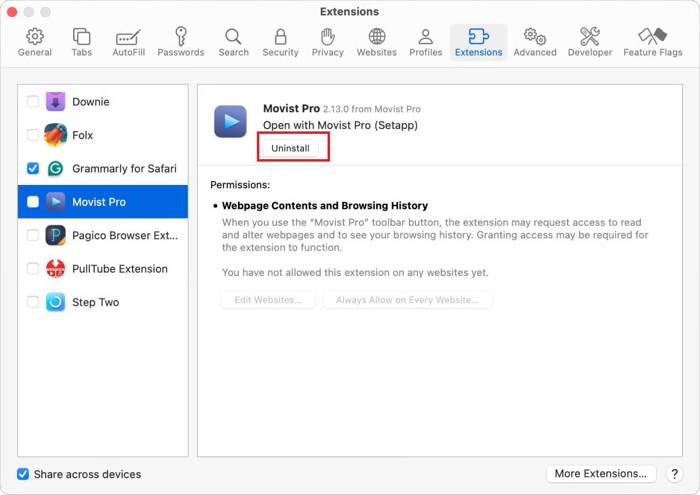Click Webpage Contents and Browsing History heading
Screen dimensions: 700x495
pyautogui.click(x=325, y=205)
